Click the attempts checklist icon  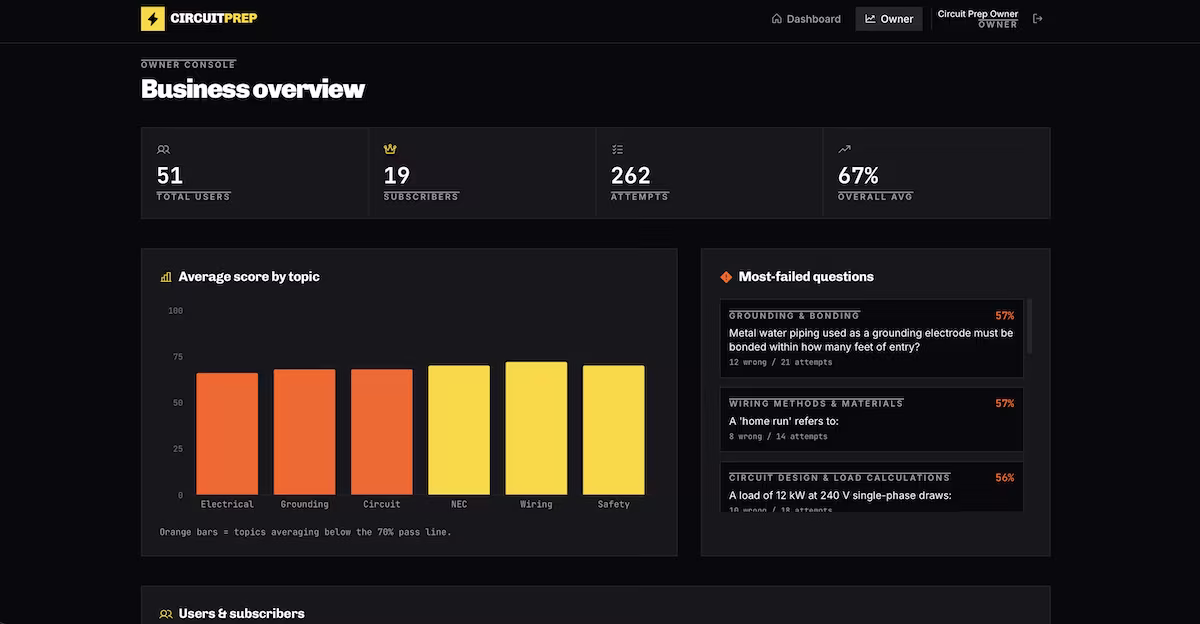pos(617,149)
